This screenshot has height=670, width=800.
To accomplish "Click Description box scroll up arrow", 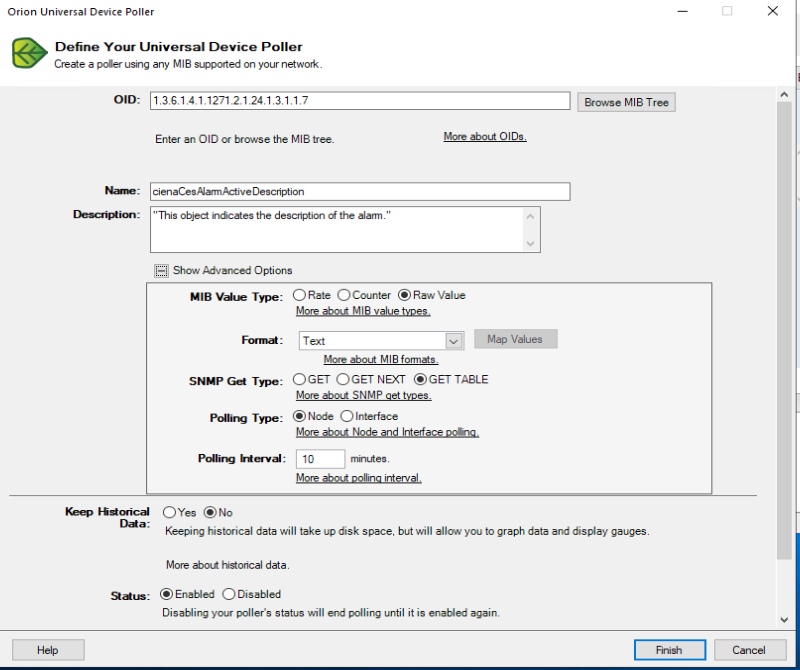I will pyautogui.click(x=531, y=217).
